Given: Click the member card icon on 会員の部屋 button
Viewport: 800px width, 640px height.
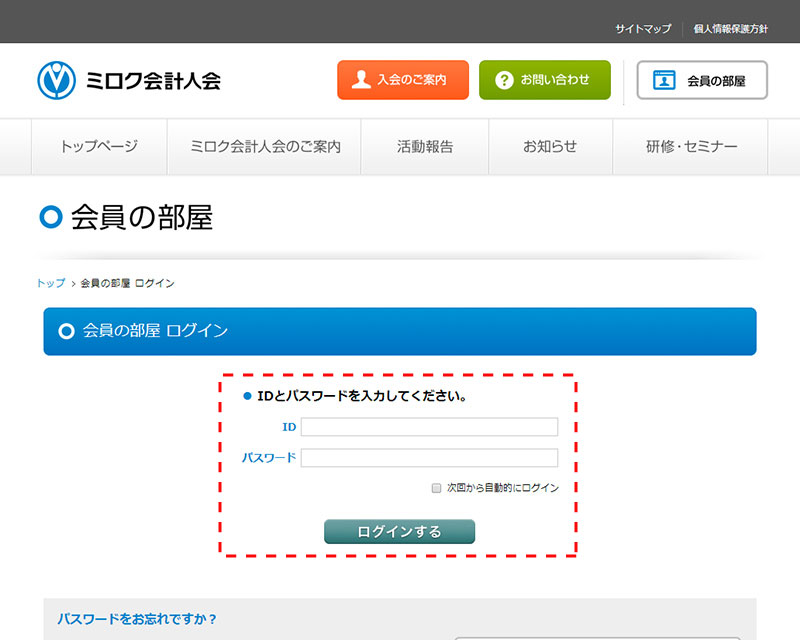Looking at the screenshot, I should 664,80.
